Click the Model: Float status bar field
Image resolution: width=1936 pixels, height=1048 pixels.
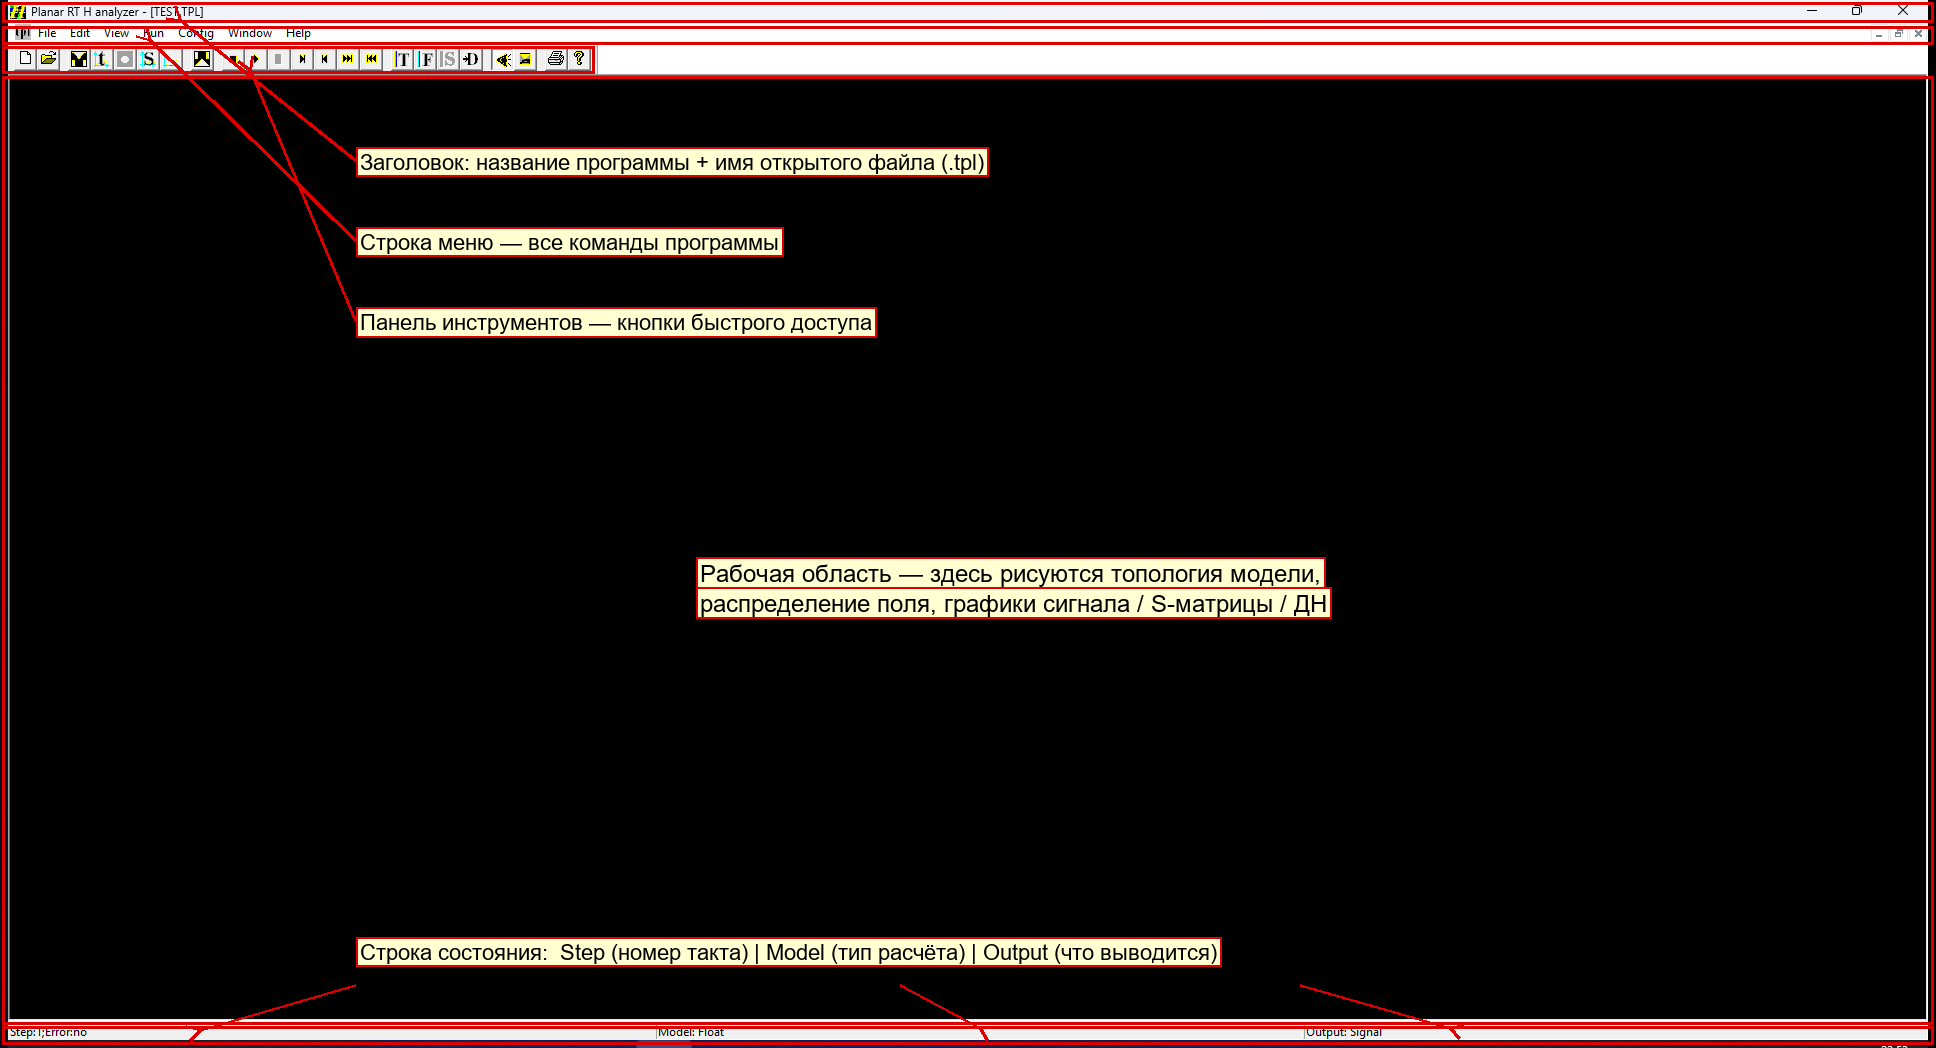(x=980, y=1032)
